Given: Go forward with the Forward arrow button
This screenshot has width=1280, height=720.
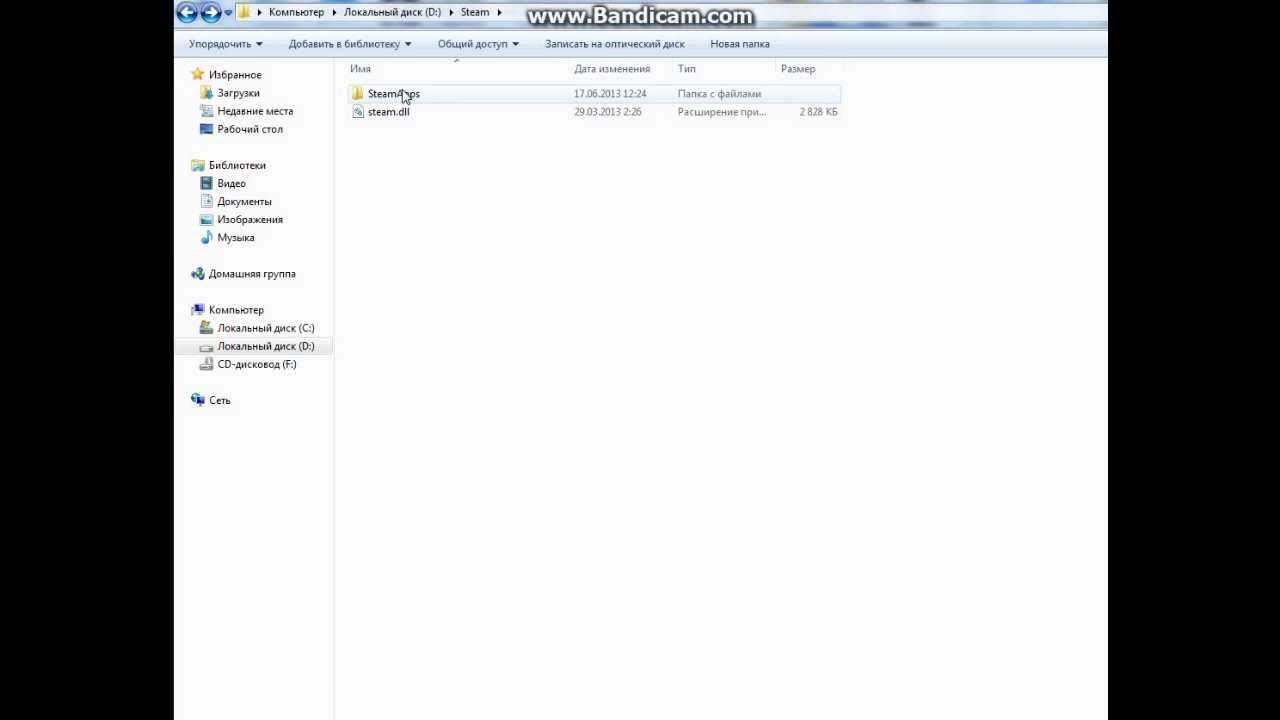Looking at the screenshot, I should click(x=211, y=12).
